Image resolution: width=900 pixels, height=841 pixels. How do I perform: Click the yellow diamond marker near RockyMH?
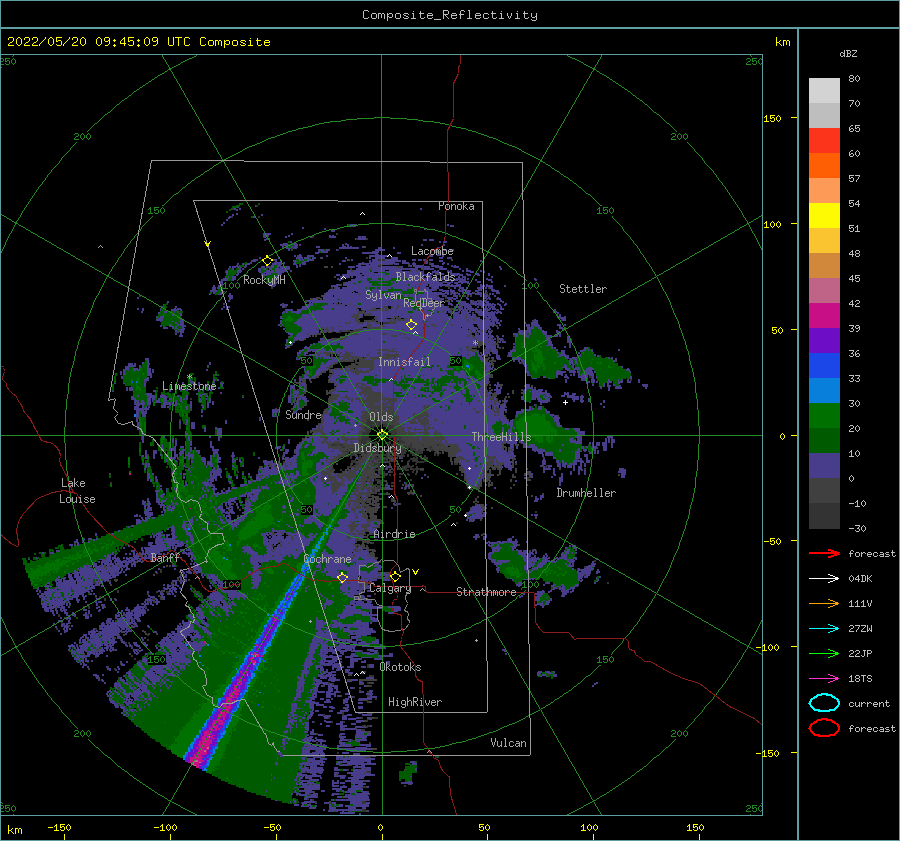[267, 261]
